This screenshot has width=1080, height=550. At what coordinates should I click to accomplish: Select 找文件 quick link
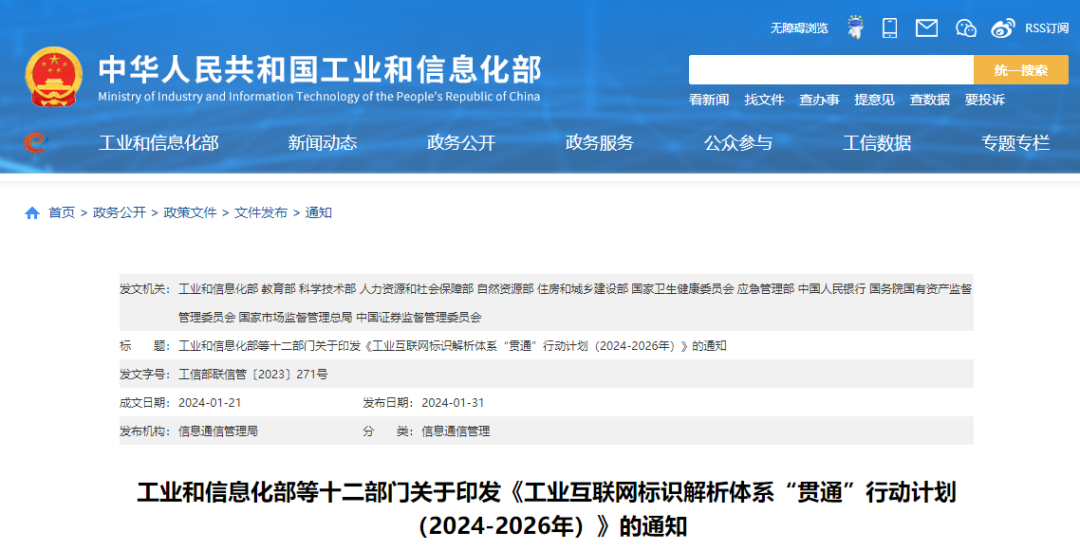[x=764, y=100]
